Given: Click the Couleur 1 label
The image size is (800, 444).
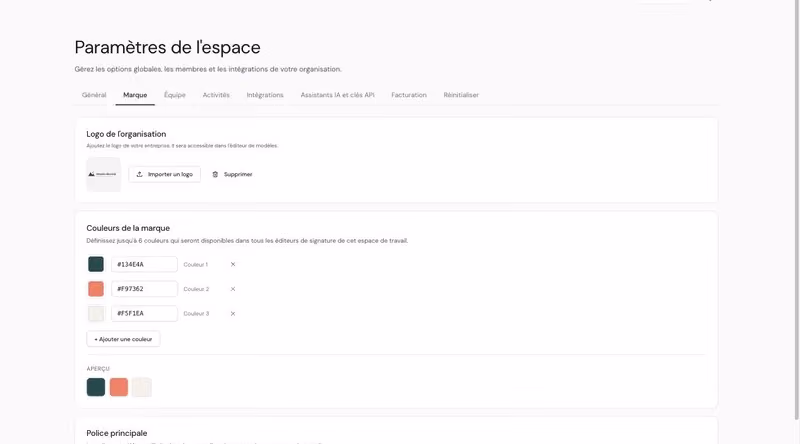Looking at the screenshot, I should [x=195, y=264].
